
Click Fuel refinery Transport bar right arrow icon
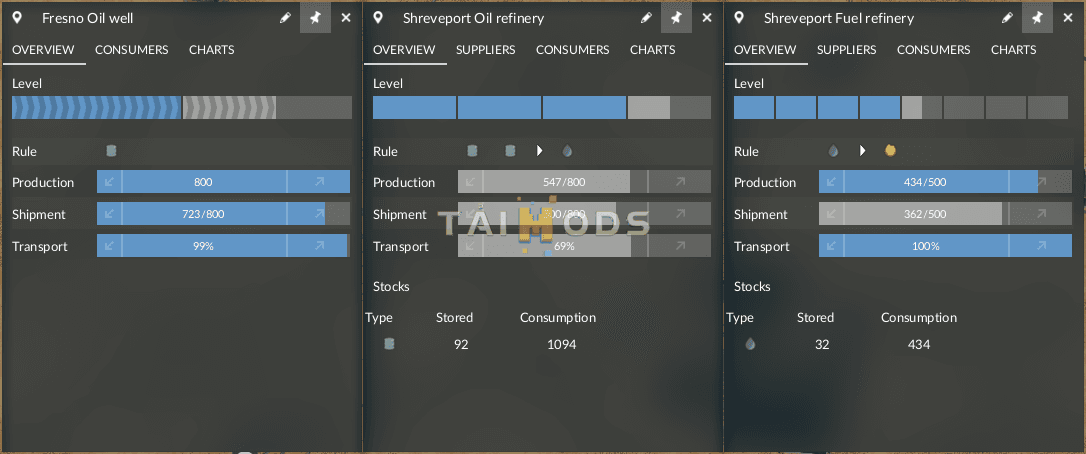pos(1040,246)
